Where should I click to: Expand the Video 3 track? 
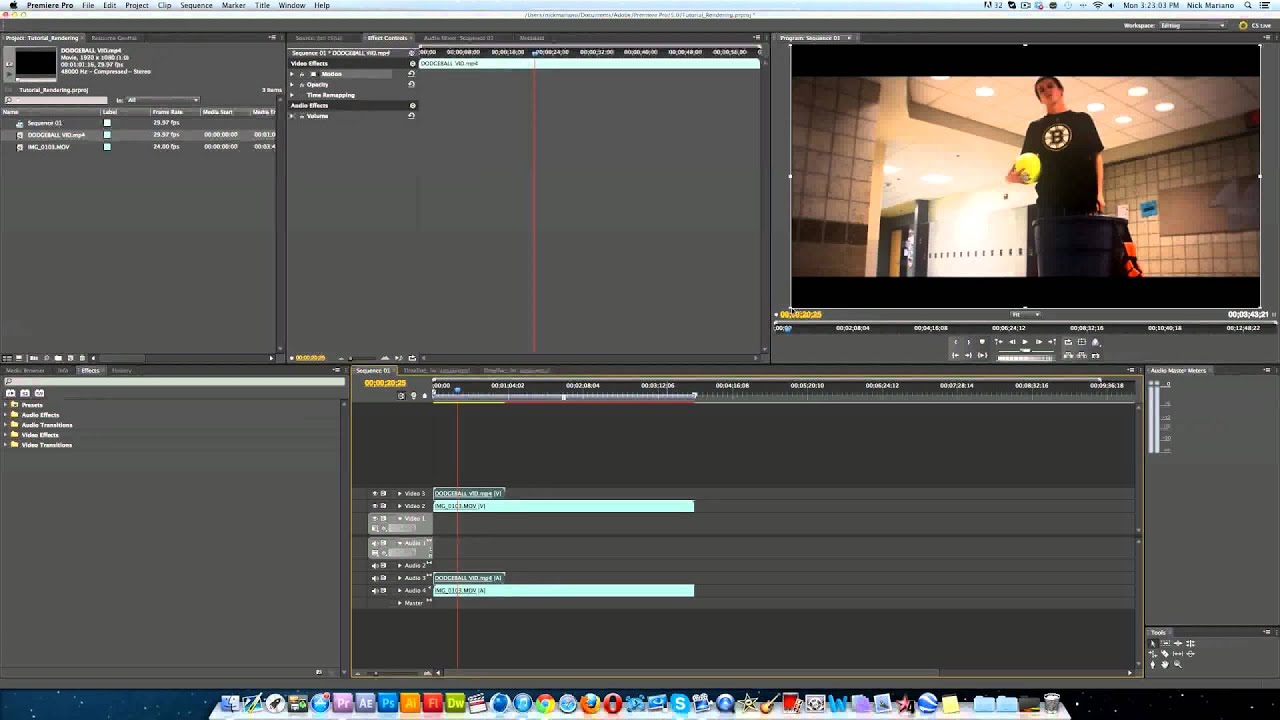pos(400,493)
